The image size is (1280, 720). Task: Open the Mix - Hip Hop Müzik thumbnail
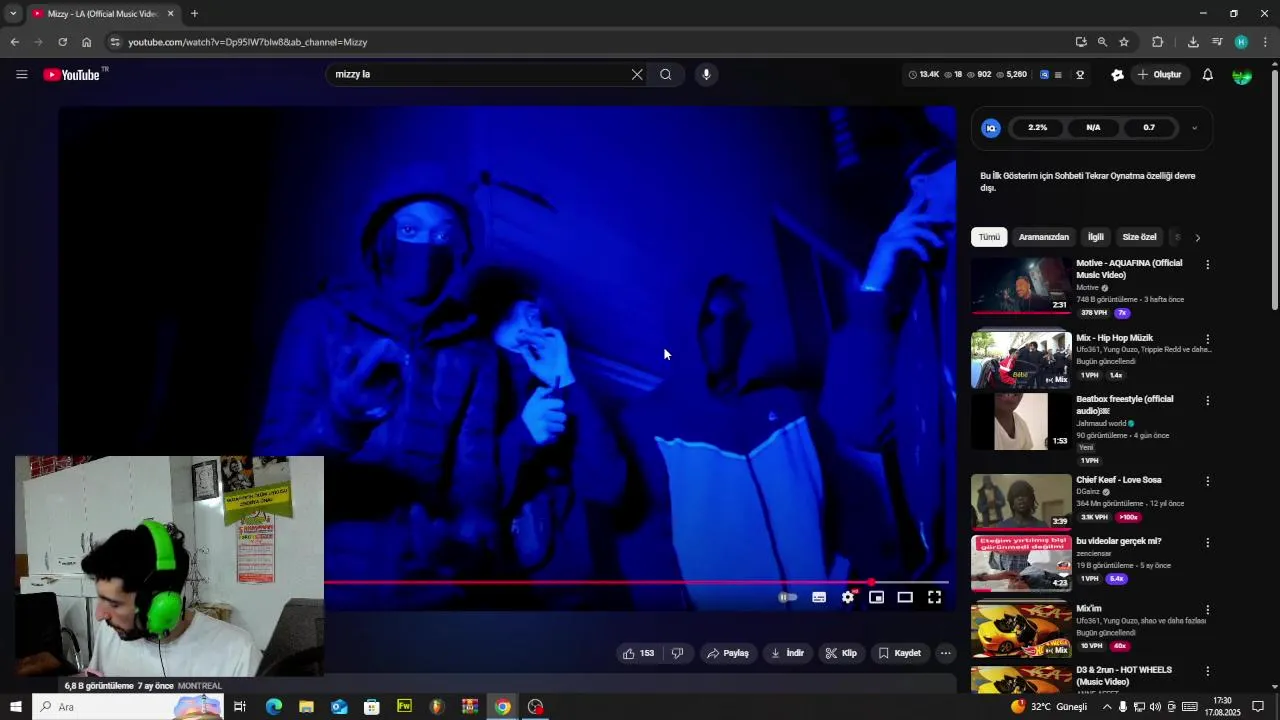click(1021, 360)
